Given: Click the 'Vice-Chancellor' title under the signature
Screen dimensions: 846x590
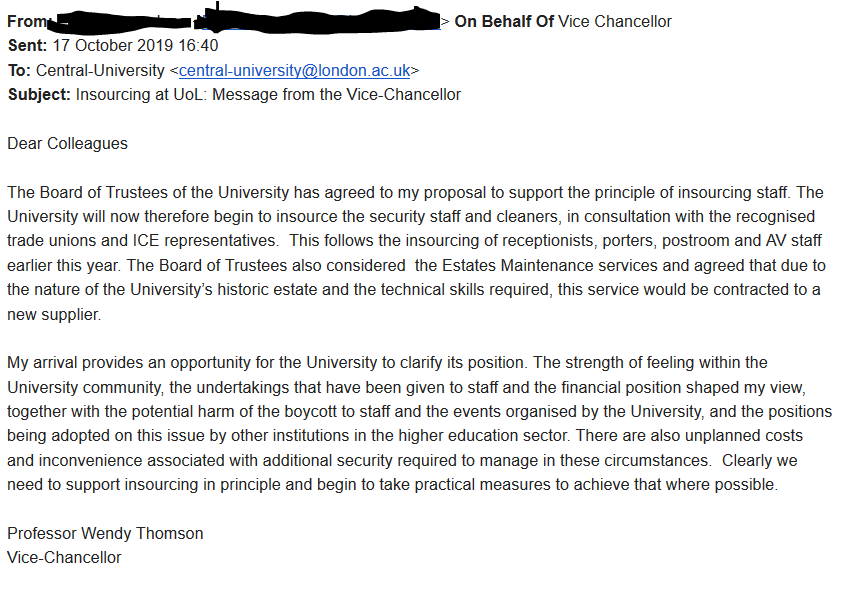Looking at the screenshot, I should 64,557.
